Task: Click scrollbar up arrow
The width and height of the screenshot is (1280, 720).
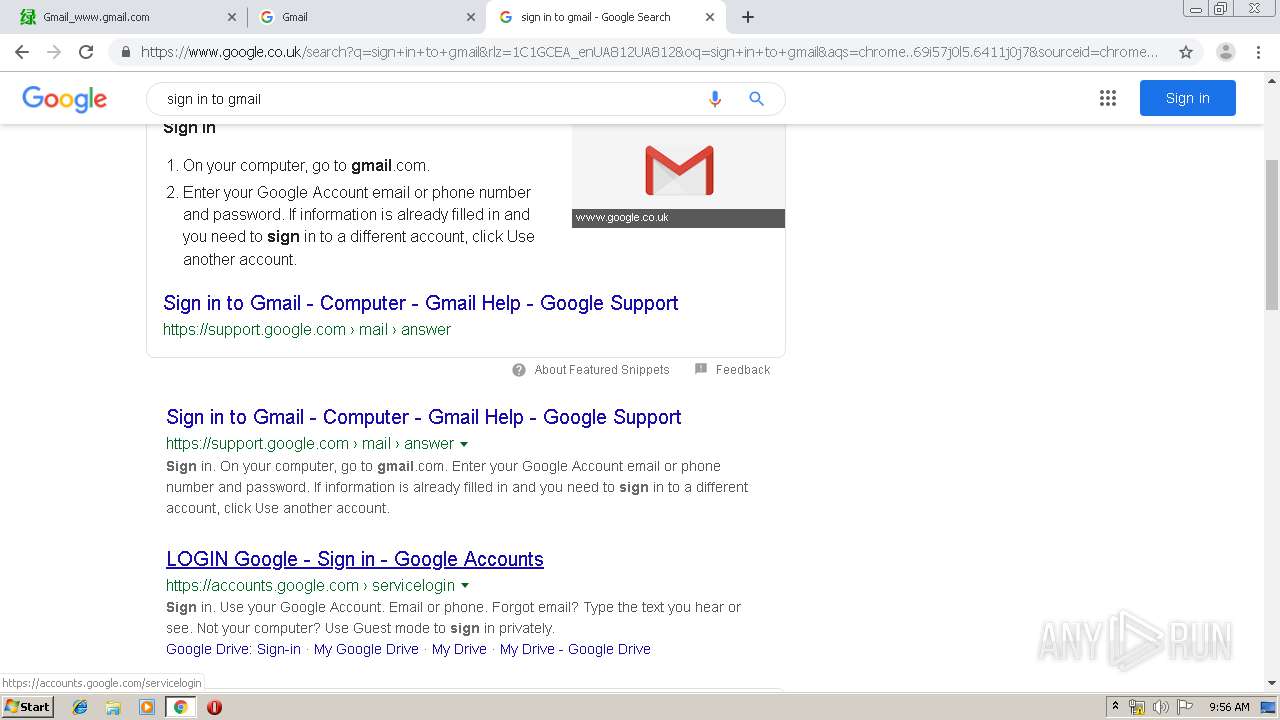Action: pos(1272,80)
